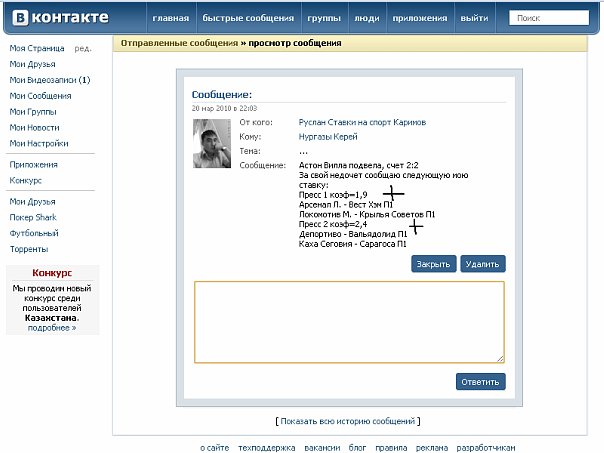The width and height of the screenshot is (604, 453).
Task: Click Показать всю историю сообщений link
Action: [x=348, y=421]
